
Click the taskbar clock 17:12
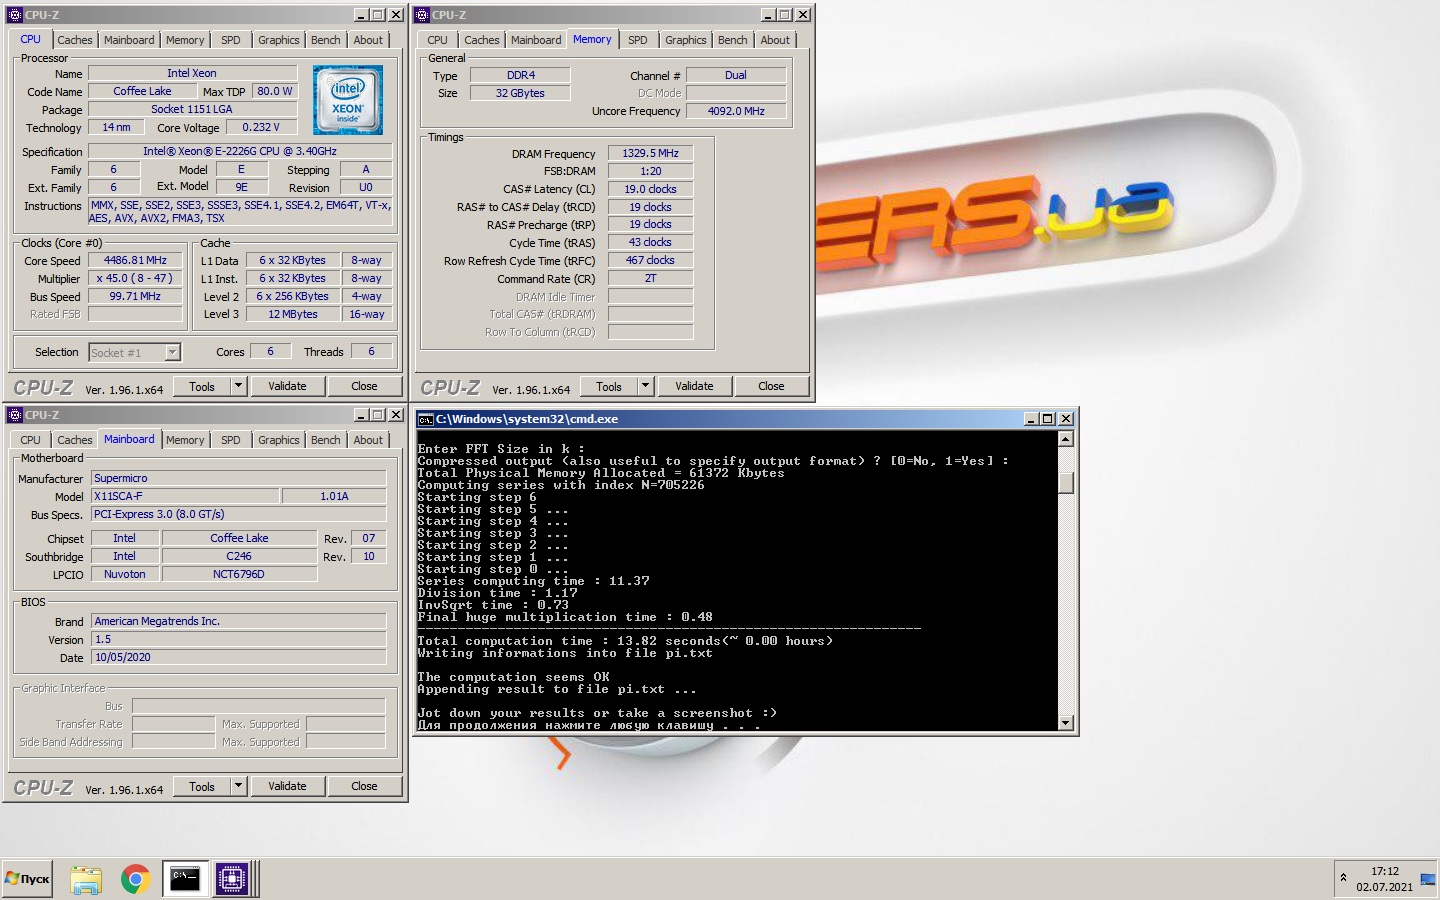[x=1385, y=871]
